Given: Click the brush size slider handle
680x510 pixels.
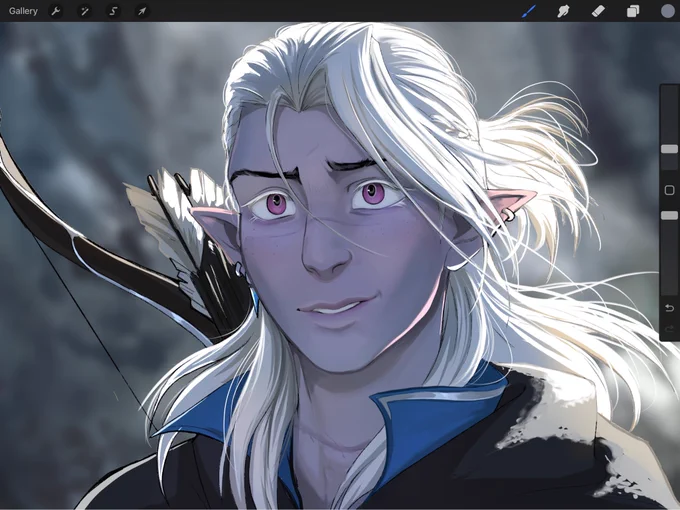Looking at the screenshot, I should [x=669, y=149].
